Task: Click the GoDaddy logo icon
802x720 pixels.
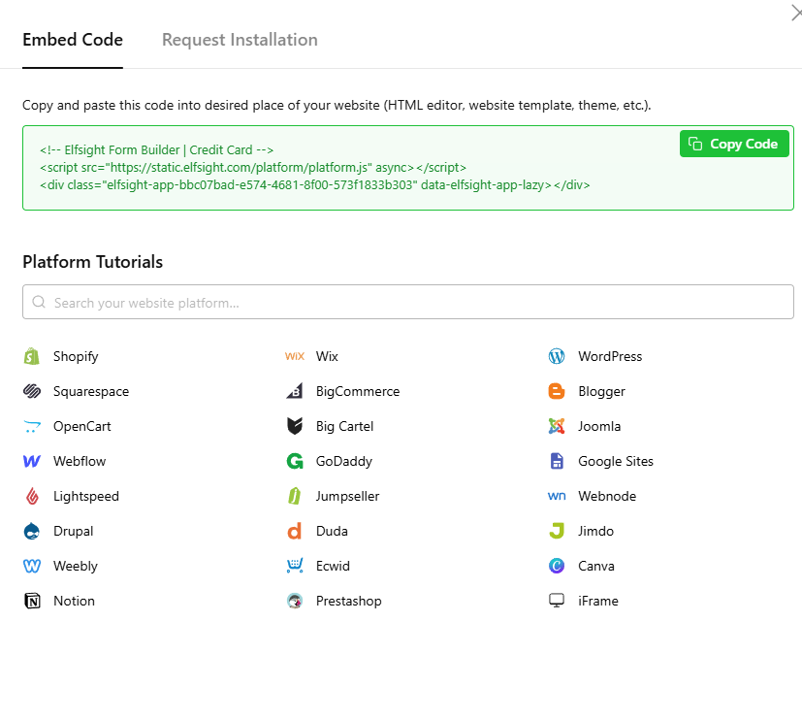Action: pyautogui.click(x=295, y=461)
